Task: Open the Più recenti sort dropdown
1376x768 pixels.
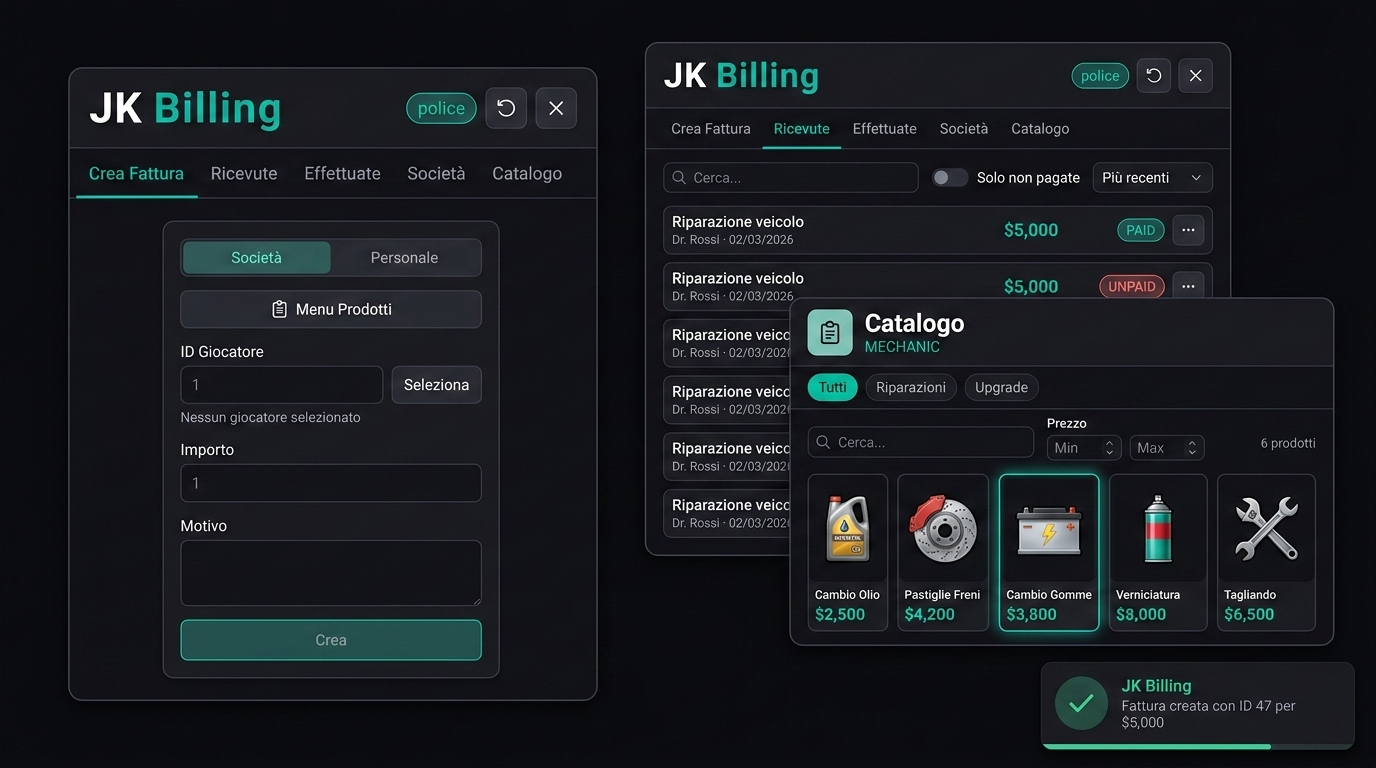Action: point(1152,177)
